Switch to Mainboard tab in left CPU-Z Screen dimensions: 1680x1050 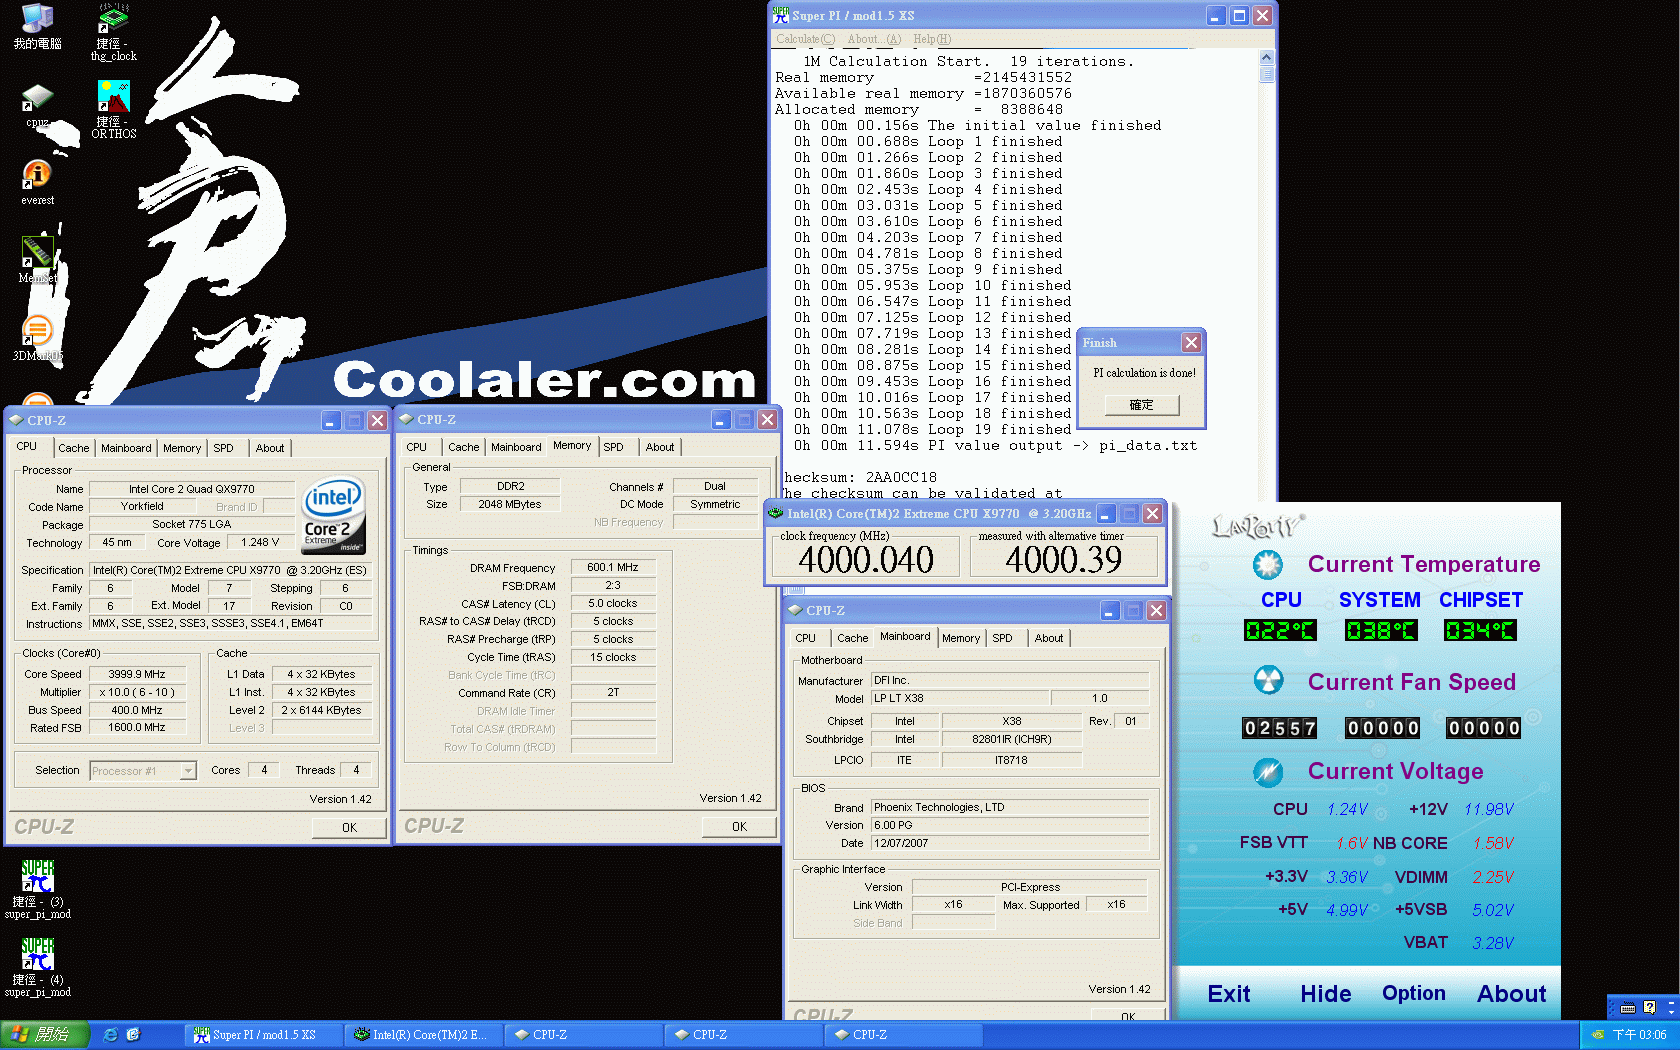point(126,448)
